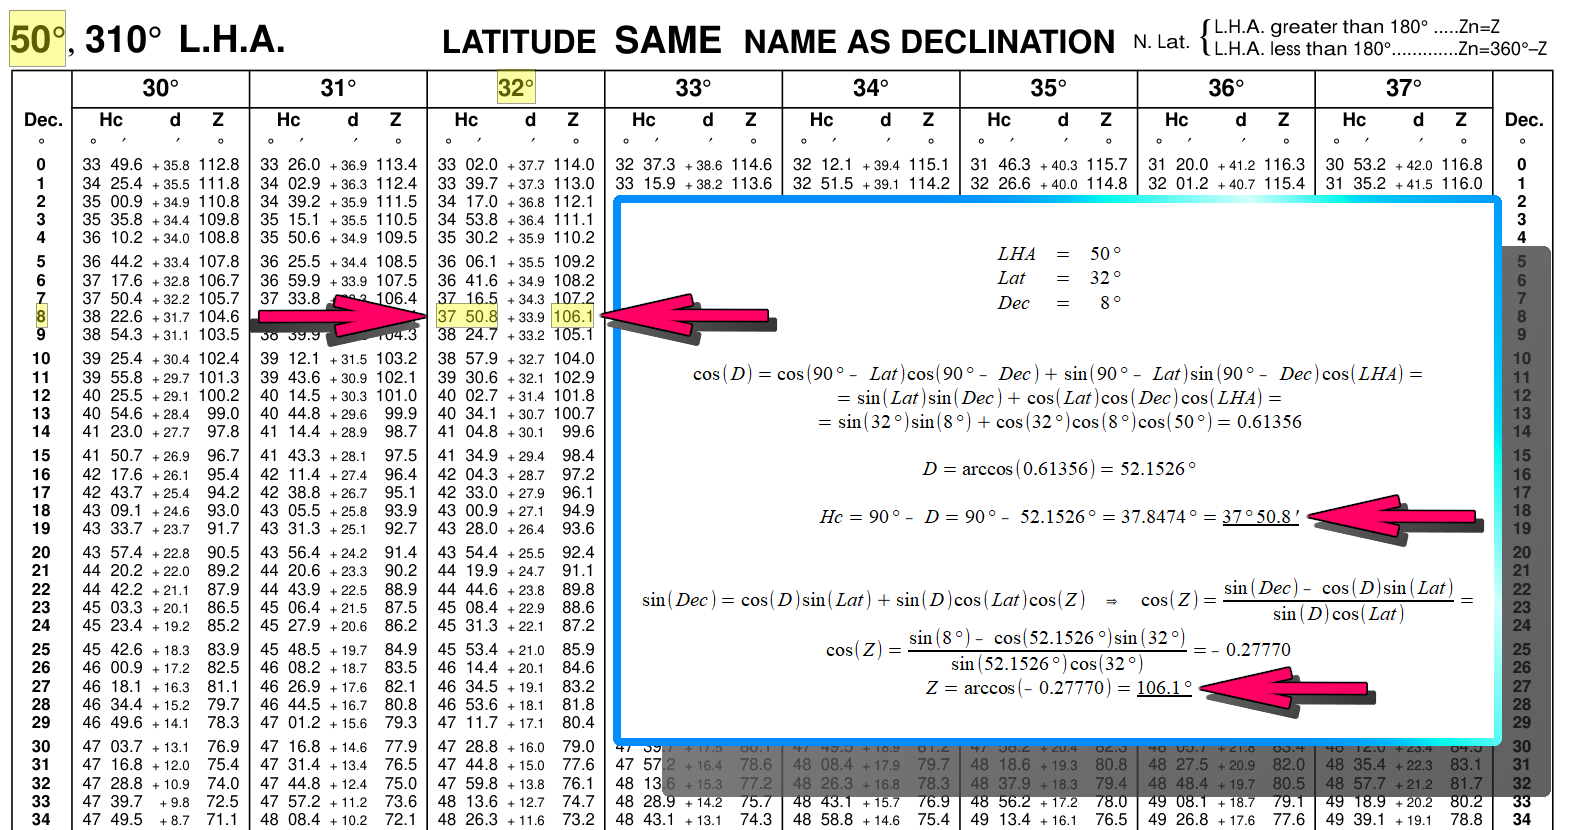The image size is (1570, 830).
Task: Click the 36° latitude column header
Action: pyautogui.click(x=1226, y=88)
